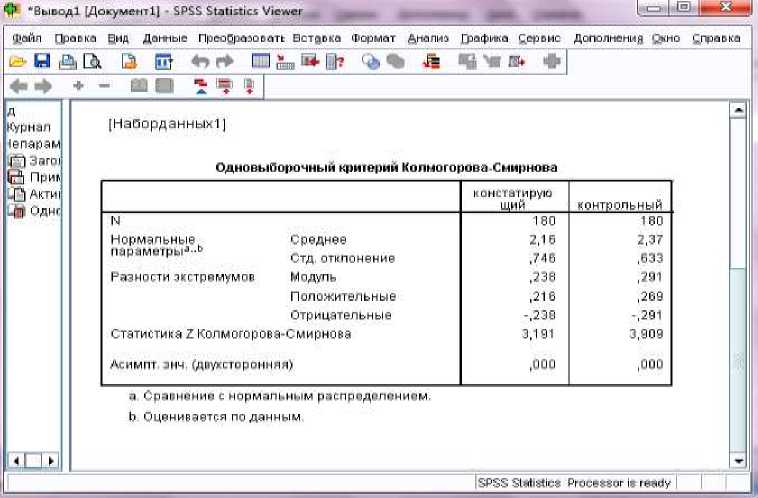Click the outline pane's horizontal scrollbar right arrow
The width and height of the screenshot is (758, 498).
(48, 461)
